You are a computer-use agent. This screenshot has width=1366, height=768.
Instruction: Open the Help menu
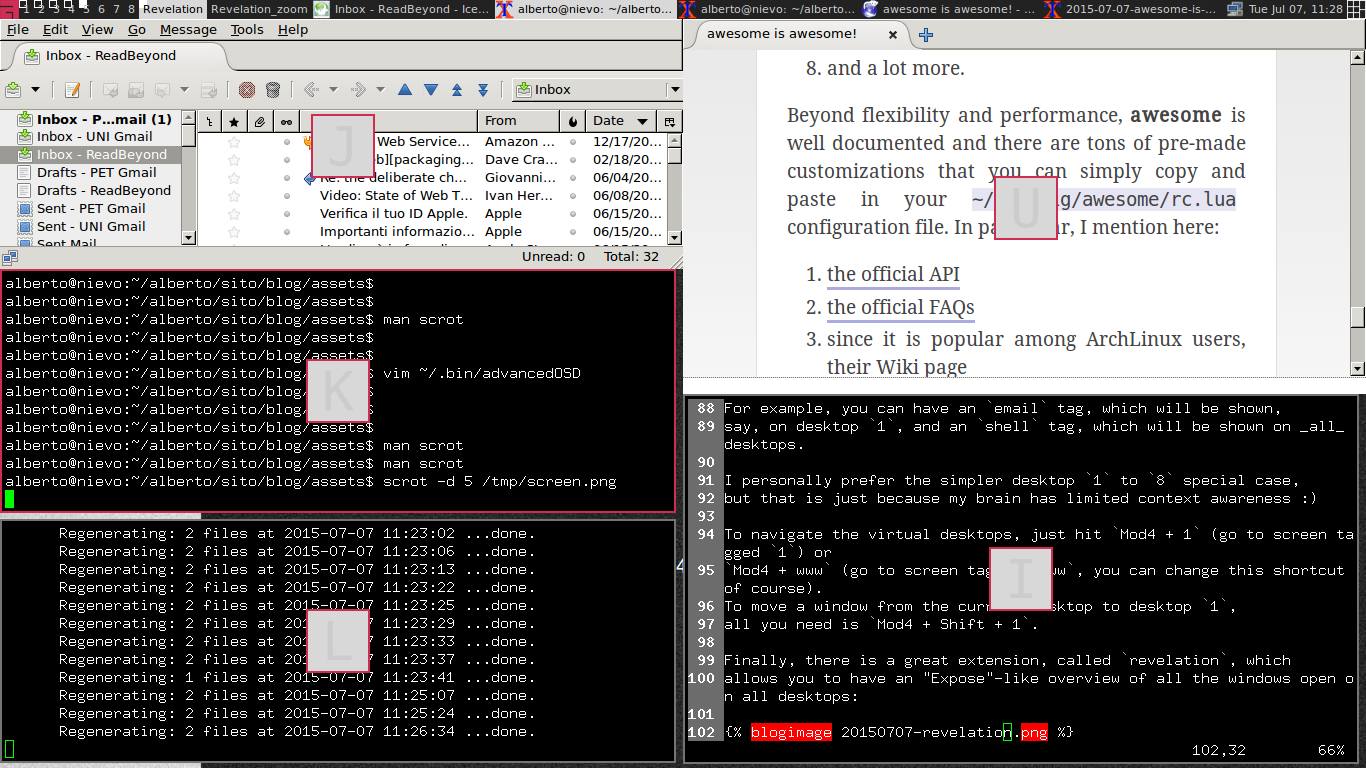[x=293, y=30]
